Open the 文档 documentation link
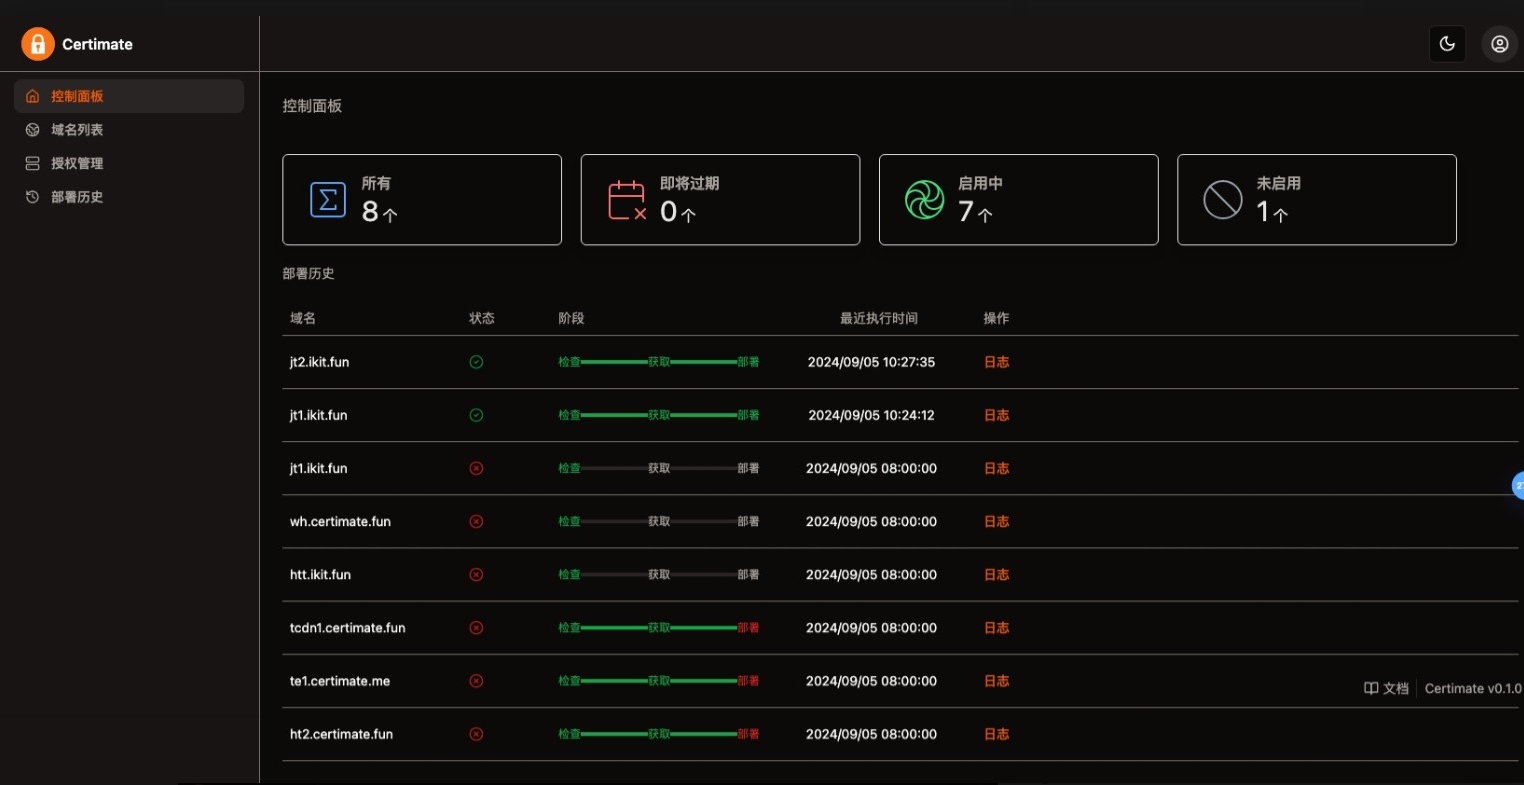This screenshot has height=785, width=1524. tap(1386, 688)
